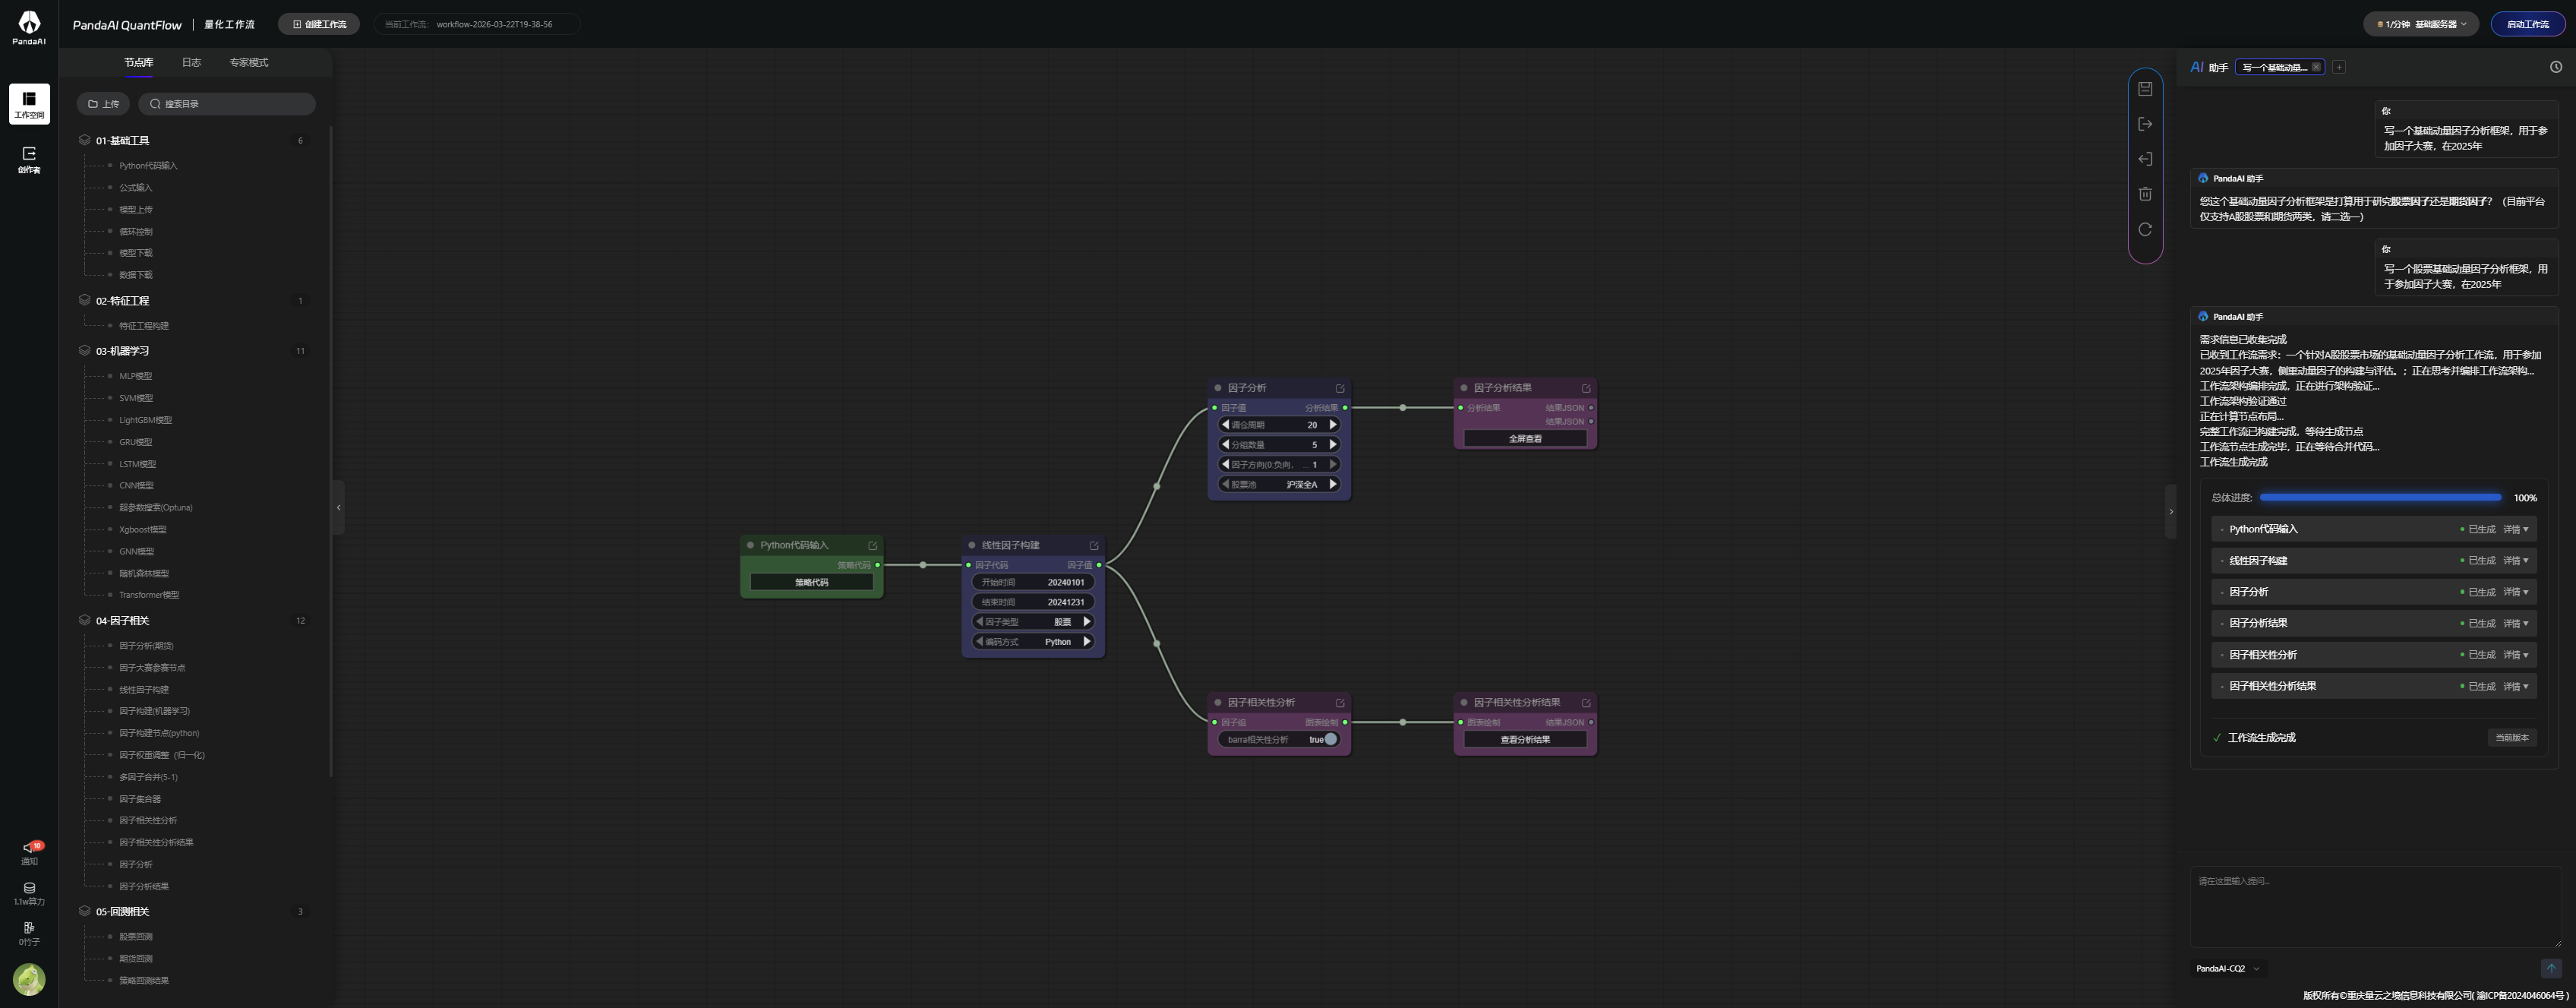This screenshot has width=2576, height=1008.
Task: Click the 搜索目录 search field
Action: click(228, 104)
